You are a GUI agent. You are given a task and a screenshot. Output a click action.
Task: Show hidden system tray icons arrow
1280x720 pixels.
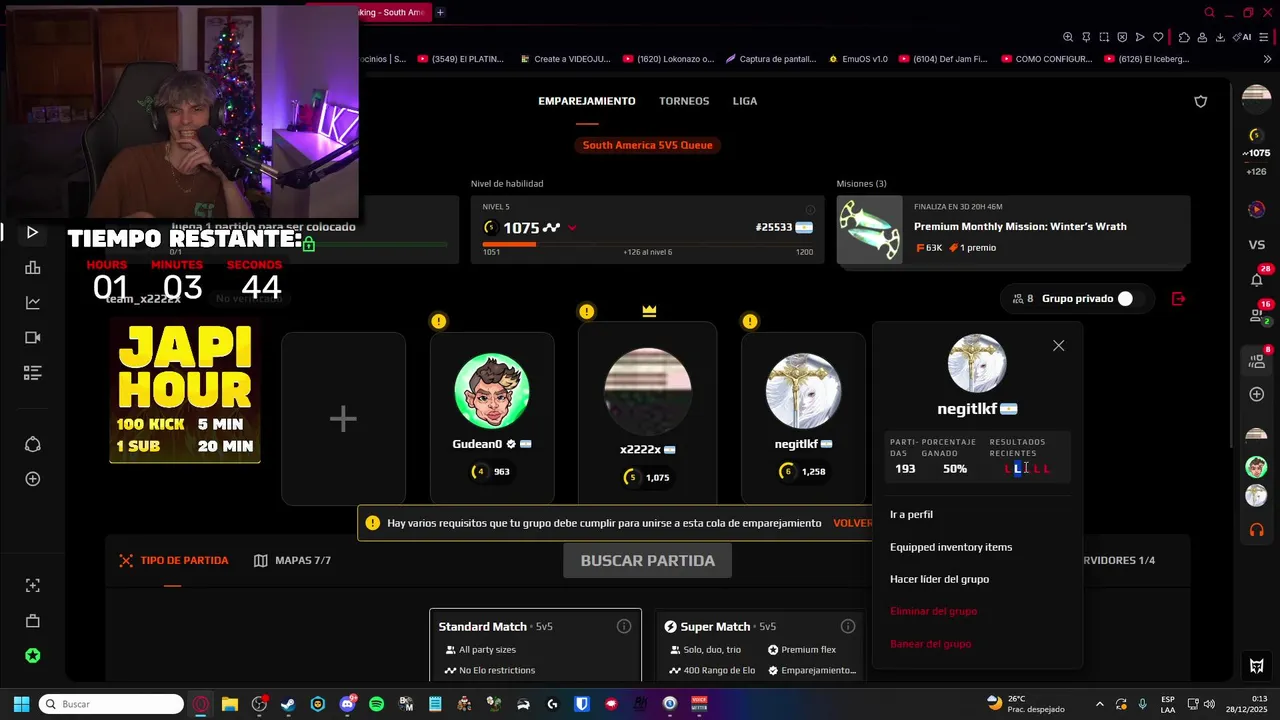pyautogui.click(x=1100, y=704)
